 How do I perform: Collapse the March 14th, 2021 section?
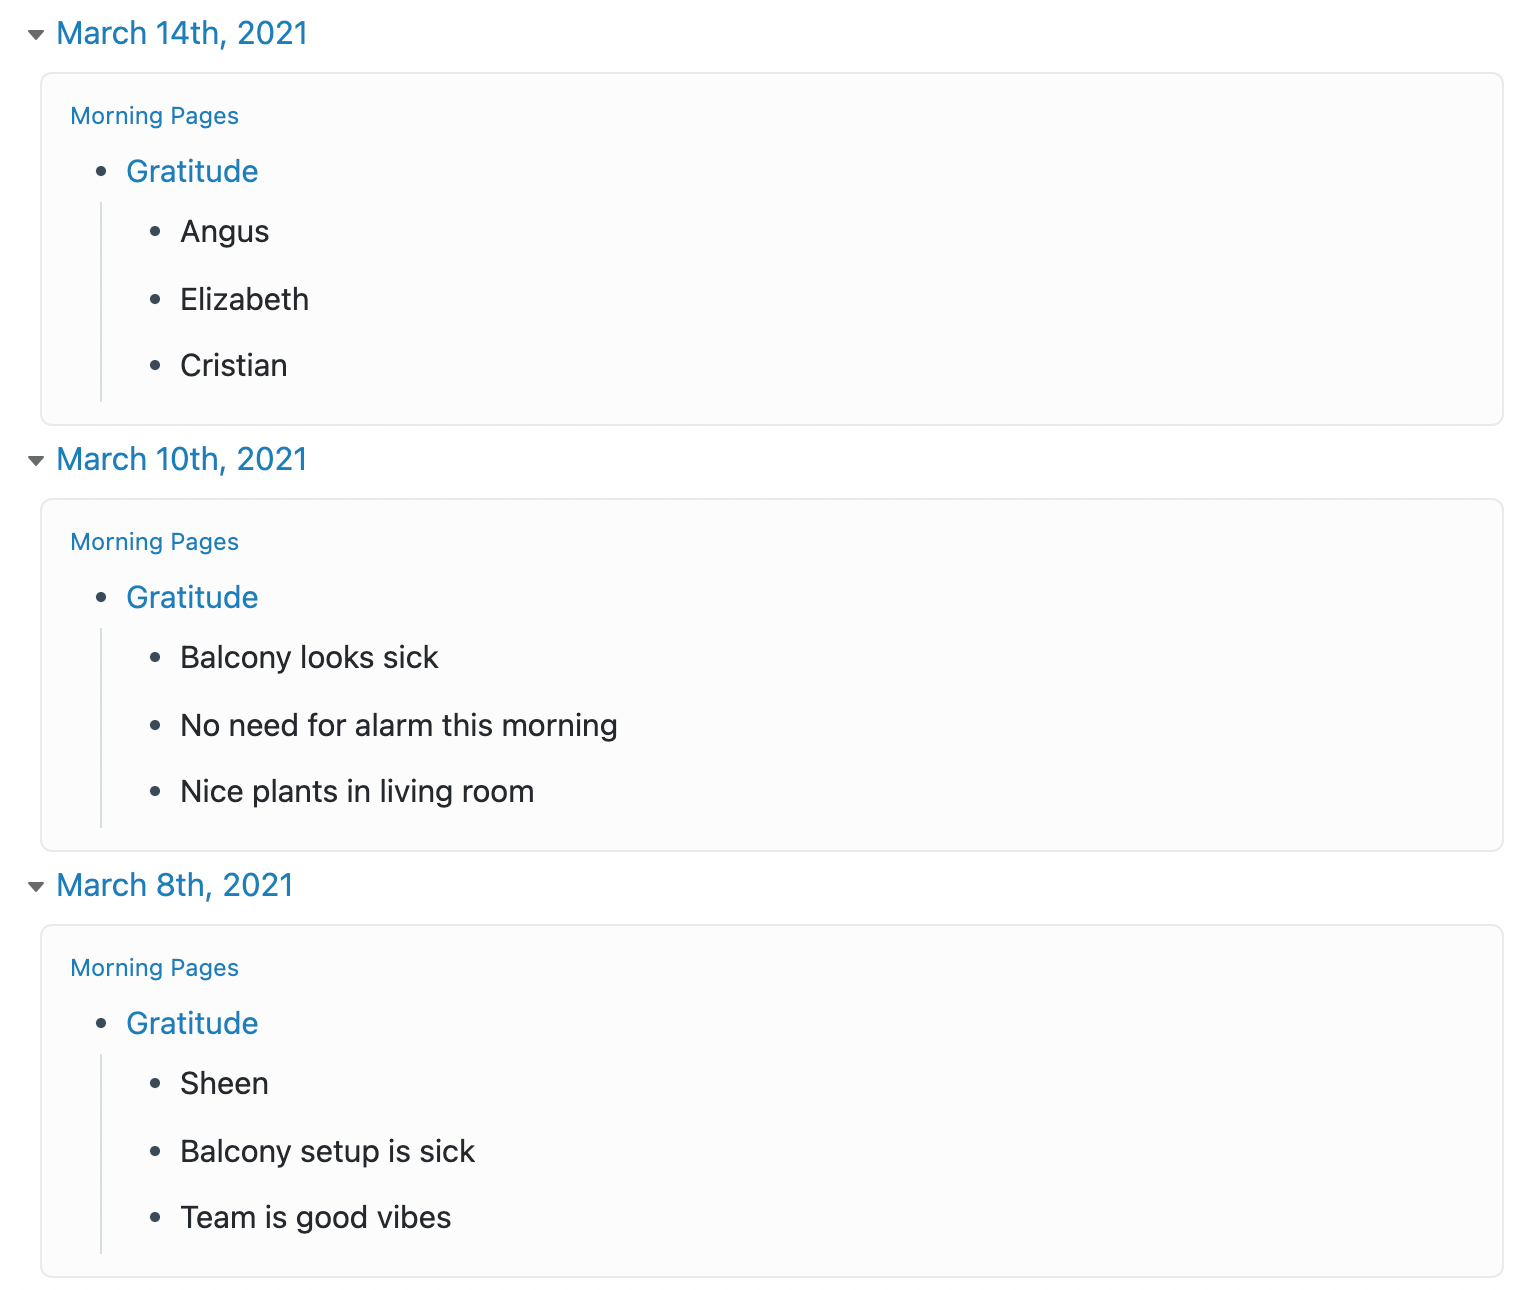tap(36, 35)
